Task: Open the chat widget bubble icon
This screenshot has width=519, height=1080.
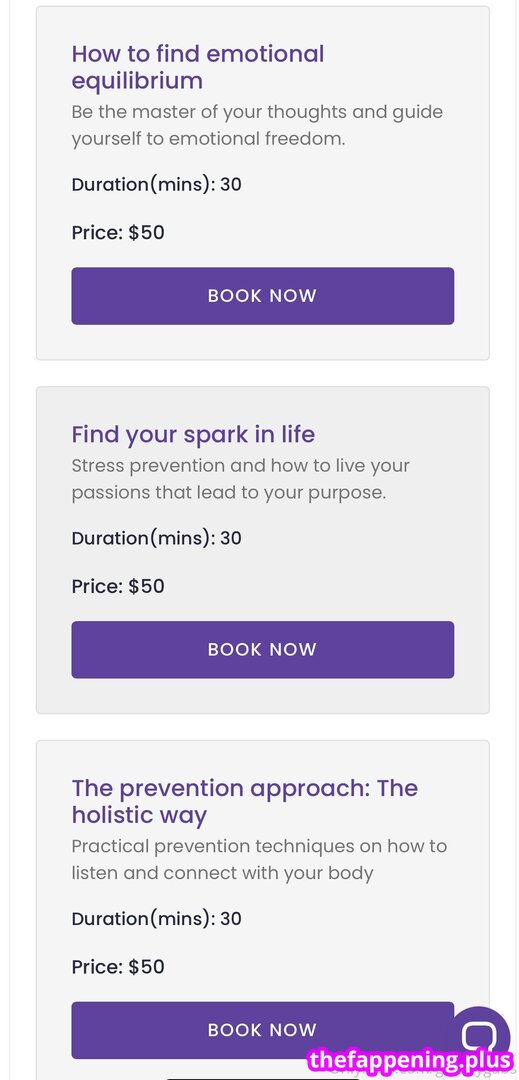Action: coord(485,1033)
